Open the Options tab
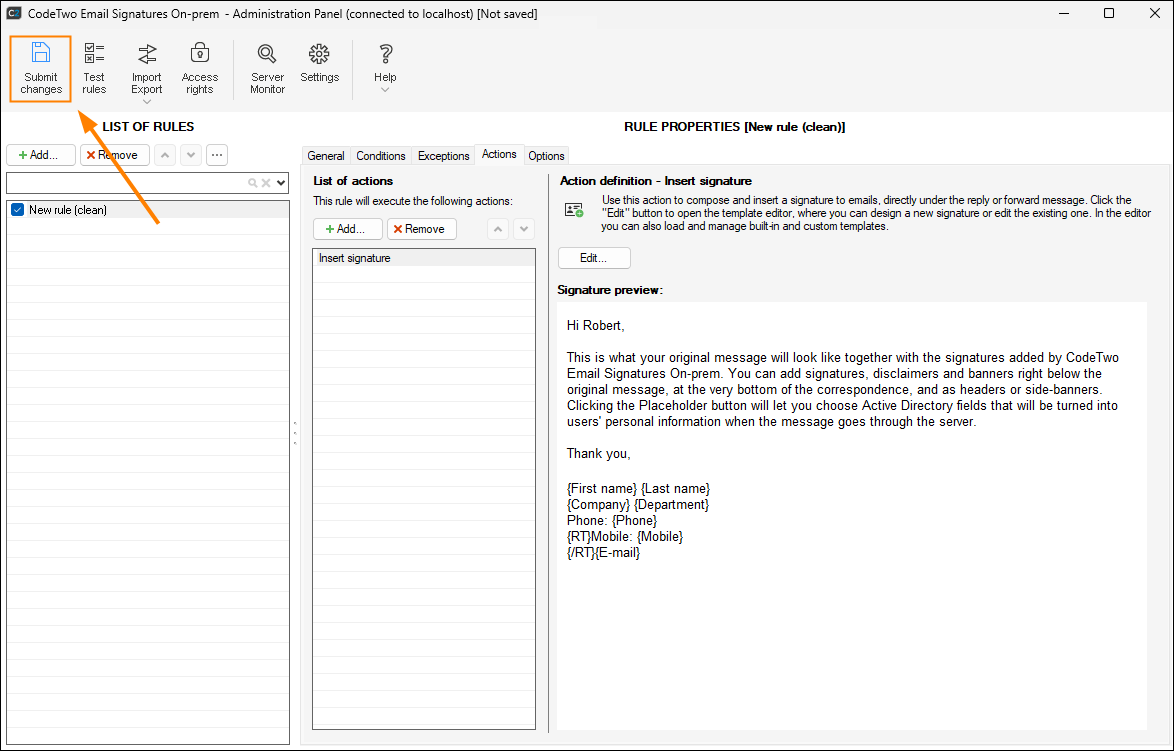This screenshot has height=751, width=1174. pyautogui.click(x=547, y=156)
